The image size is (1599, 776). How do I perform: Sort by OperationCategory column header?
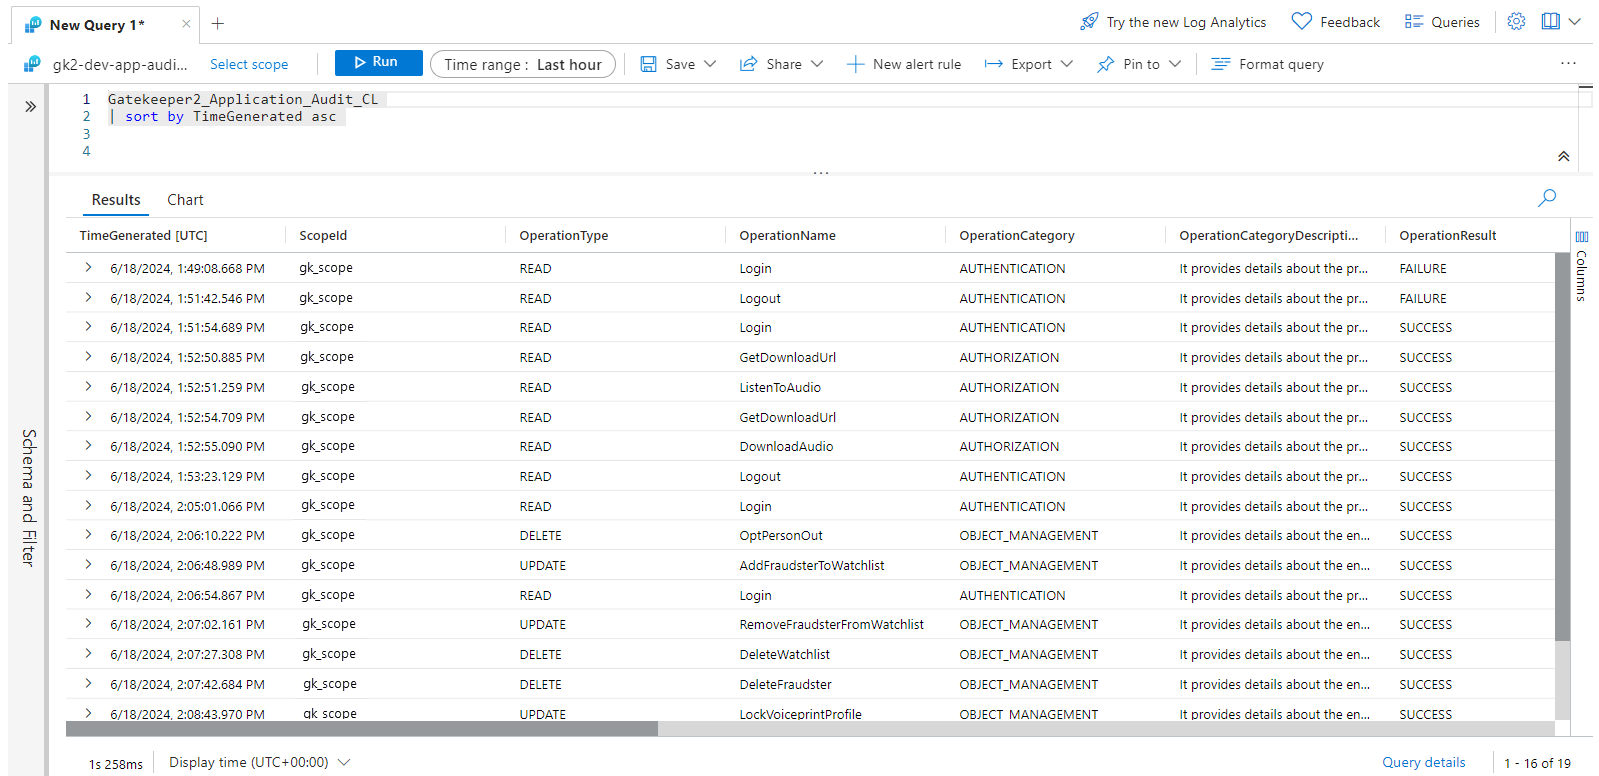click(1016, 236)
